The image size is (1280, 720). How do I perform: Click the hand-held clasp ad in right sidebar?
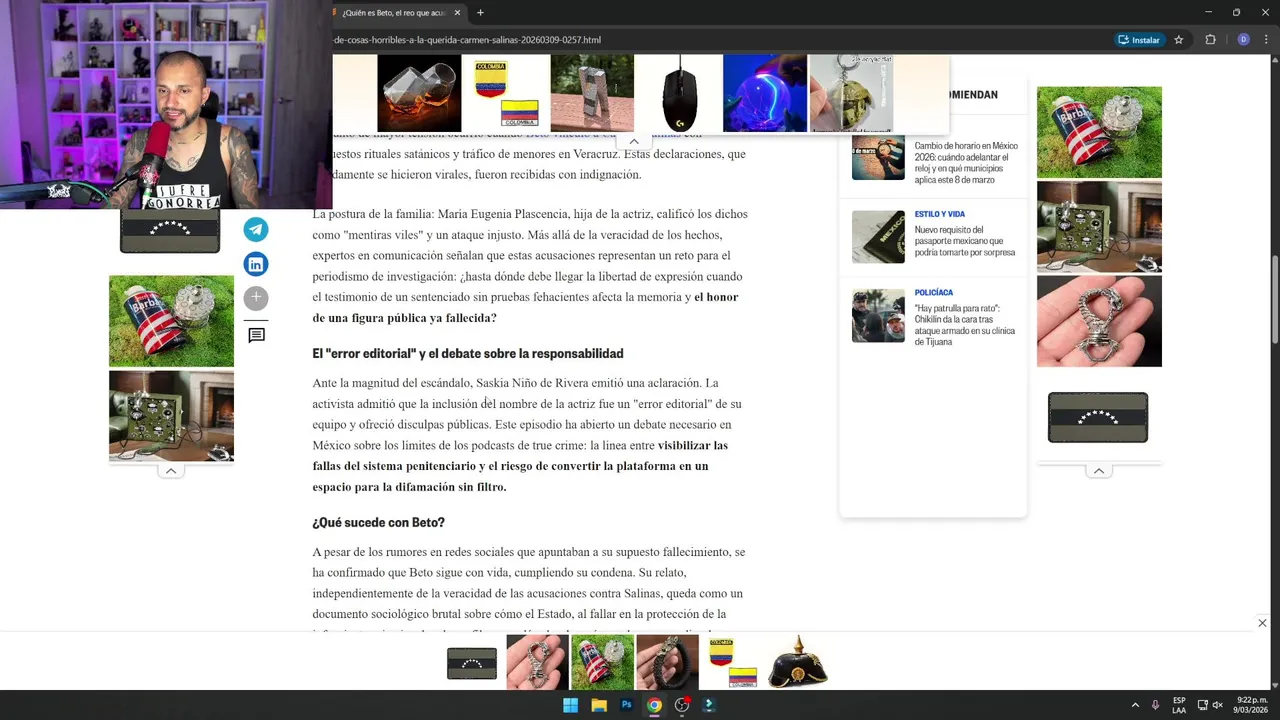click(x=1099, y=321)
